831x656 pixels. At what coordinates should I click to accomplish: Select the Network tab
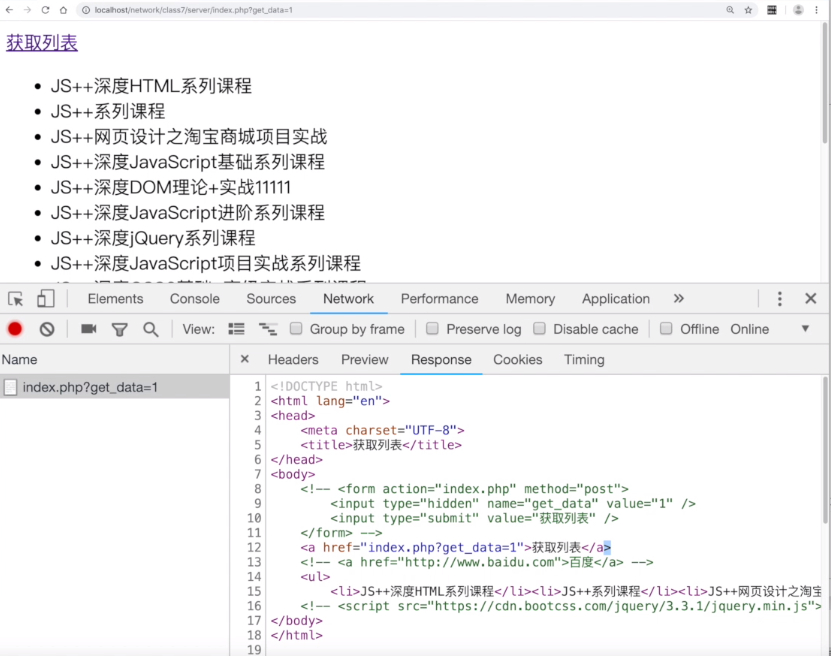[348, 299]
